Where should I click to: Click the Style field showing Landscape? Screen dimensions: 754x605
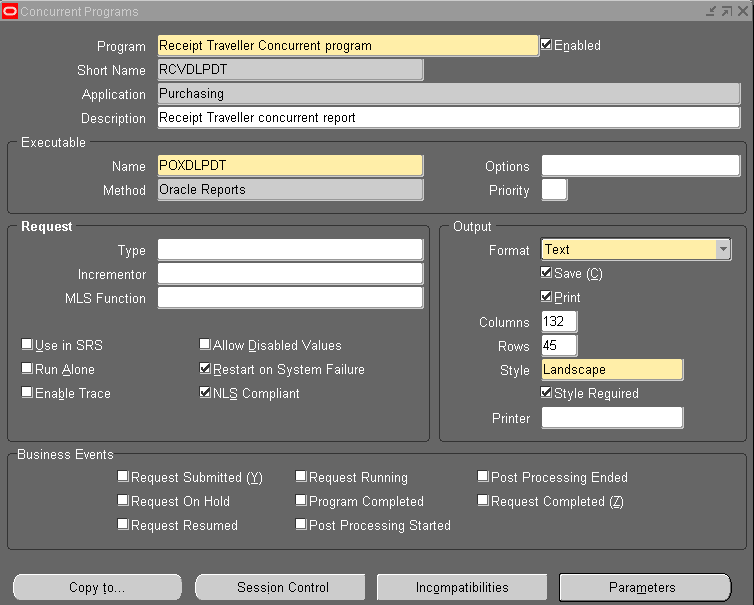point(612,369)
